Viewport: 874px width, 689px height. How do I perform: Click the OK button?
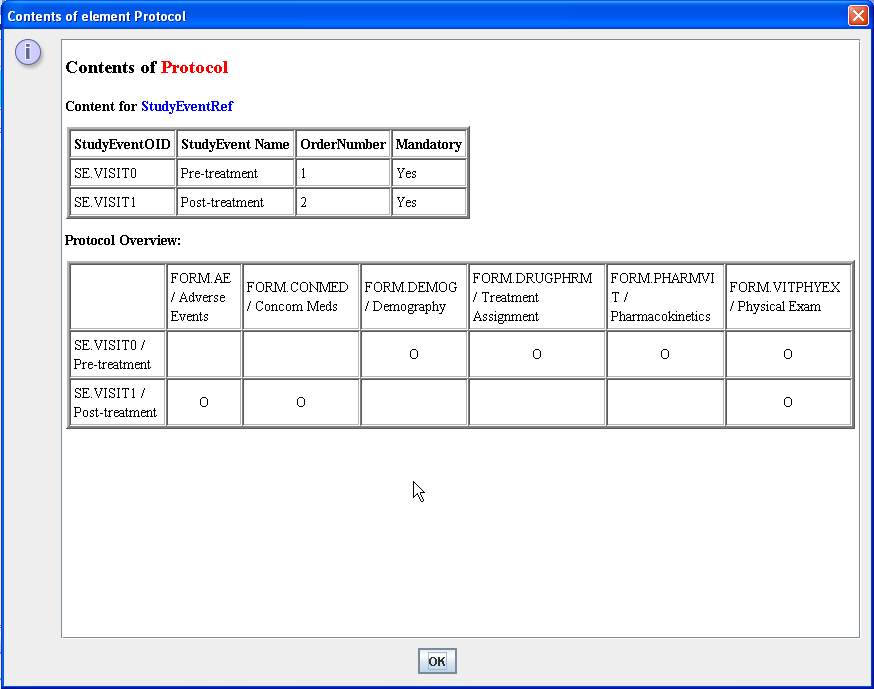coord(437,661)
